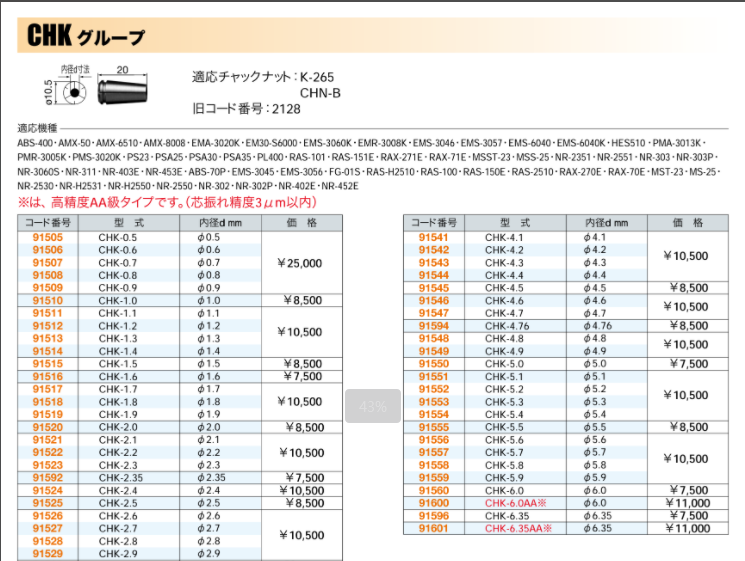The height and width of the screenshot is (561, 745).
Task: Click the K-265 chuck nut text
Action: pos(317,77)
